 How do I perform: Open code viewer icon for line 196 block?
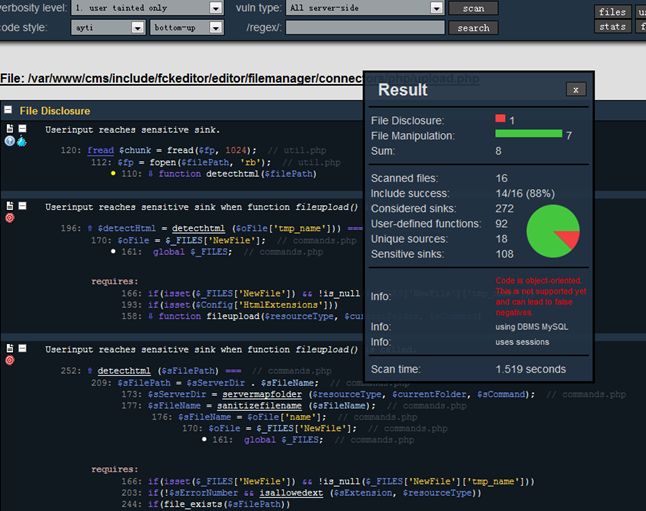[10, 206]
